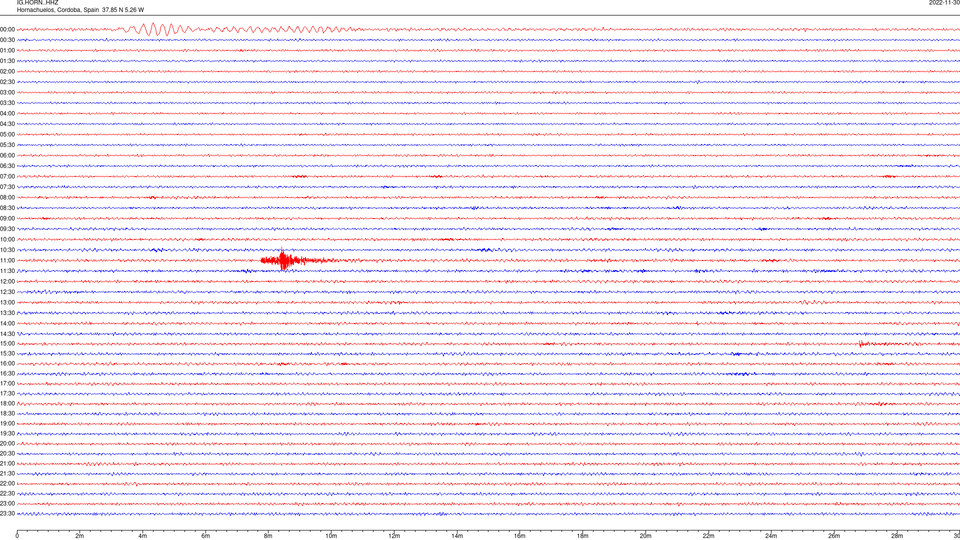Click the station location text "Hornachuelos, Cordoba, Spain"

[58, 10]
